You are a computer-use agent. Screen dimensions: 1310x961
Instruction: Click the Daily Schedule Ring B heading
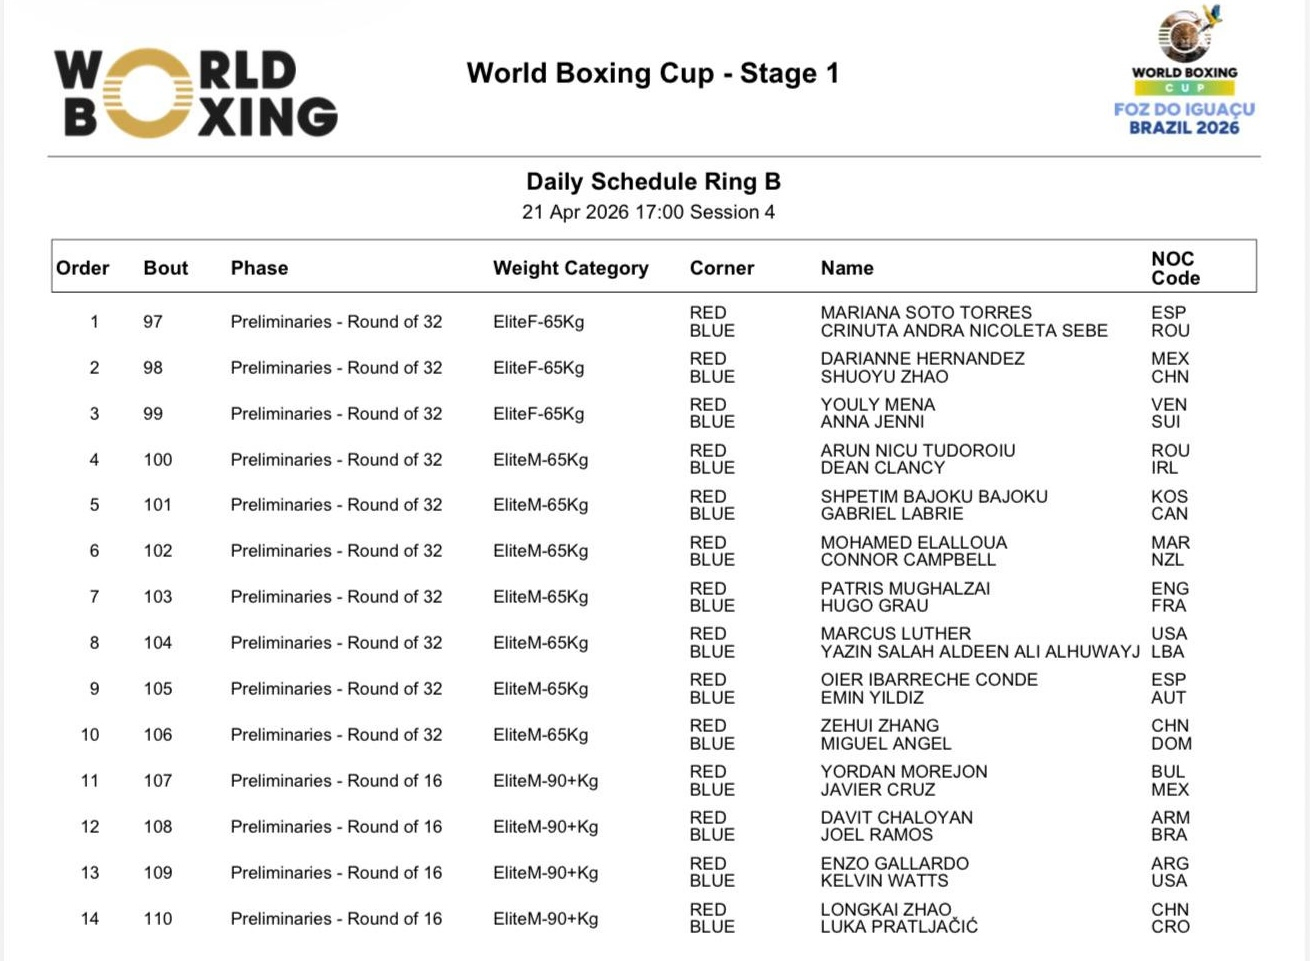(653, 182)
